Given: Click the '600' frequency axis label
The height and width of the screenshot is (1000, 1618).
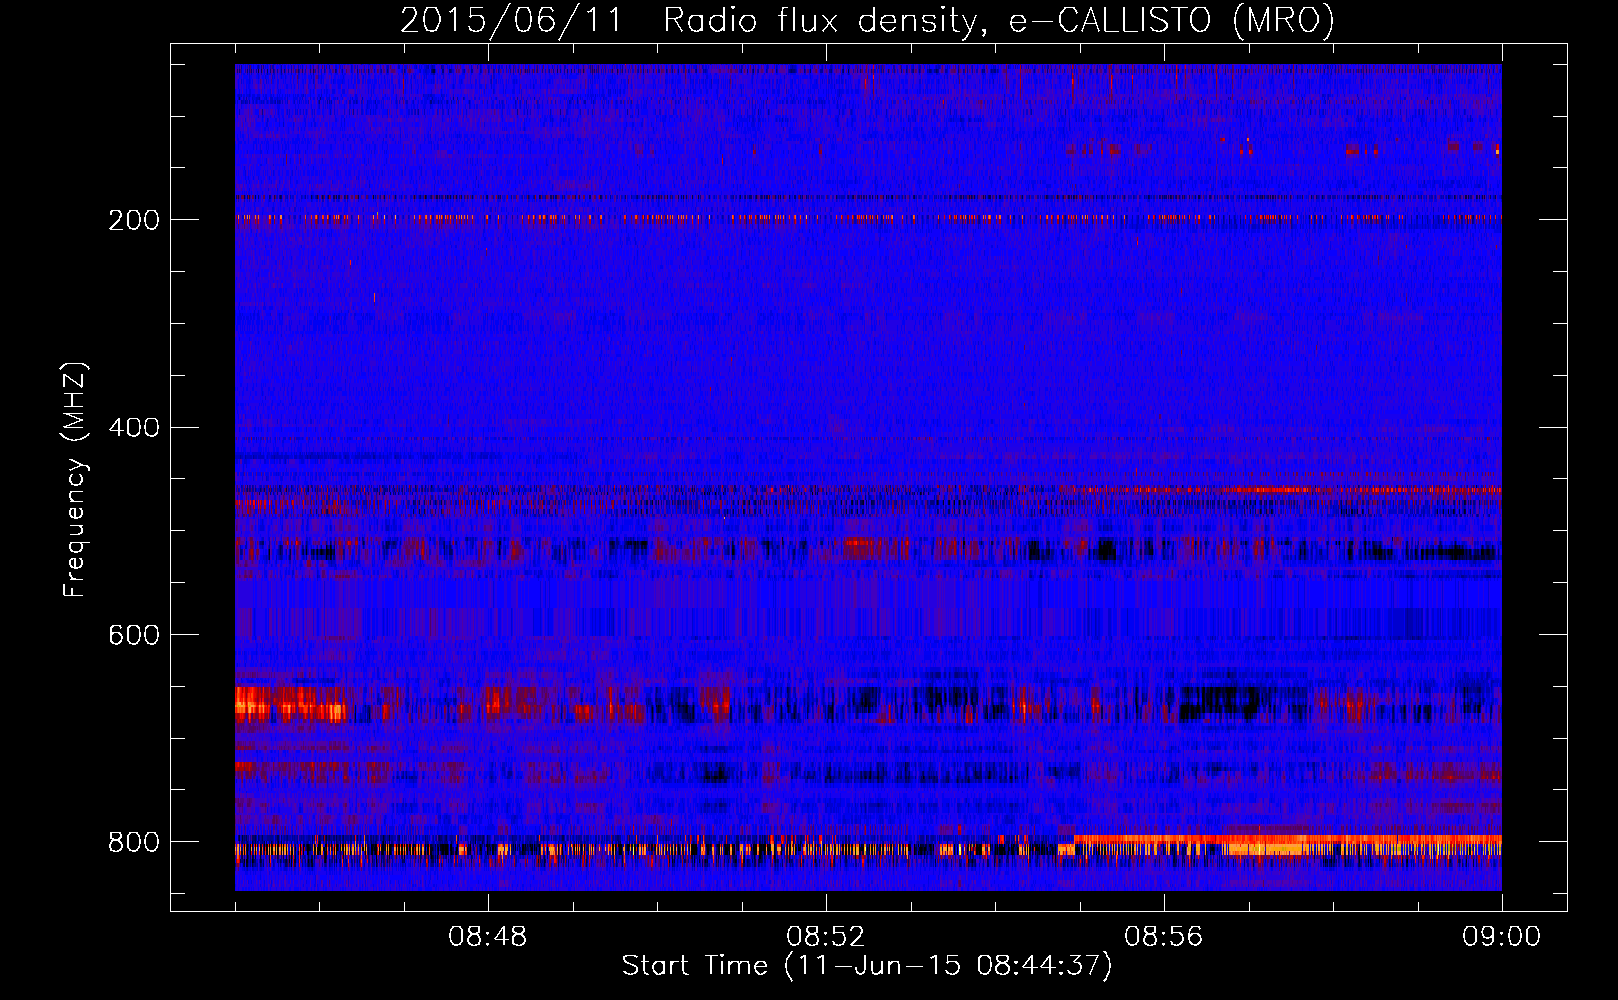Looking at the screenshot, I should pos(134,636).
